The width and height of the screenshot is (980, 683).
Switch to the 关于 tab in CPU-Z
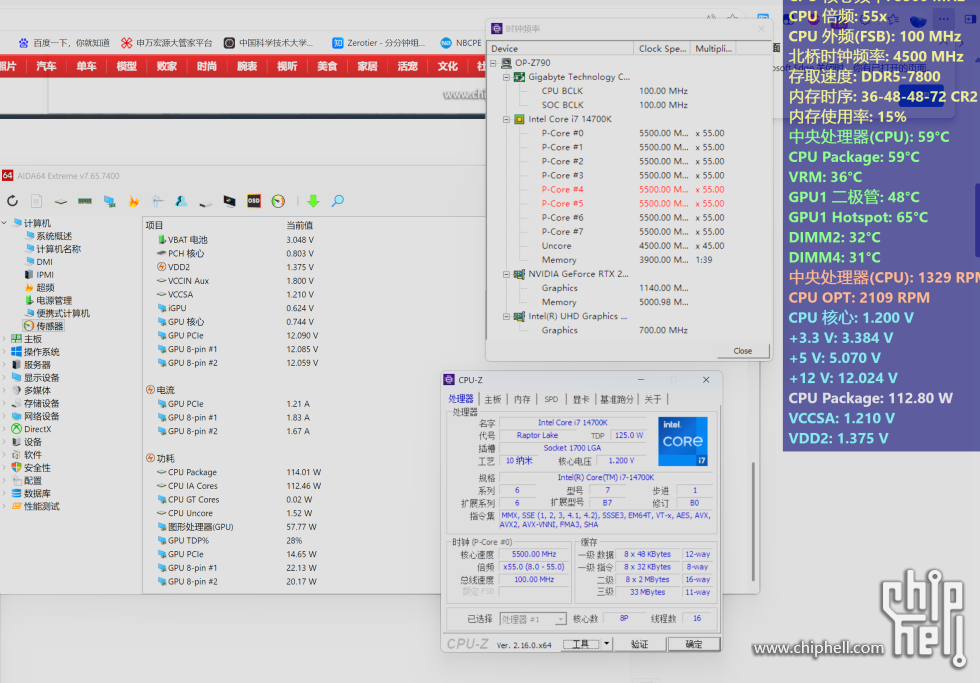click(652, 399)
